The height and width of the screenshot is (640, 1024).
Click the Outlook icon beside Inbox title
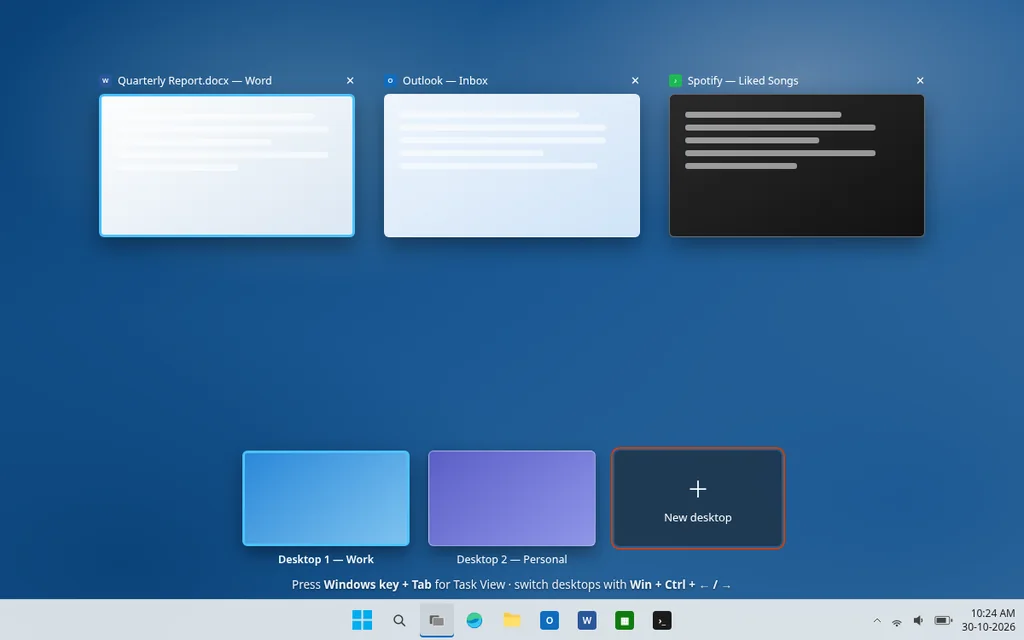[390, 80]
